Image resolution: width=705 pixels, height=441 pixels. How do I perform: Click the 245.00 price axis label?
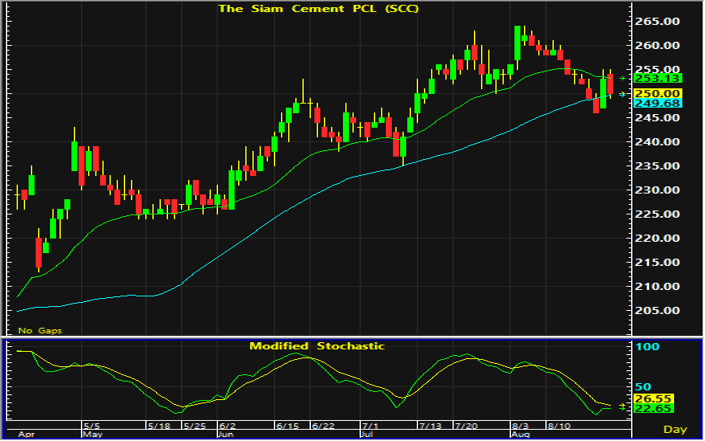[657, 118]
